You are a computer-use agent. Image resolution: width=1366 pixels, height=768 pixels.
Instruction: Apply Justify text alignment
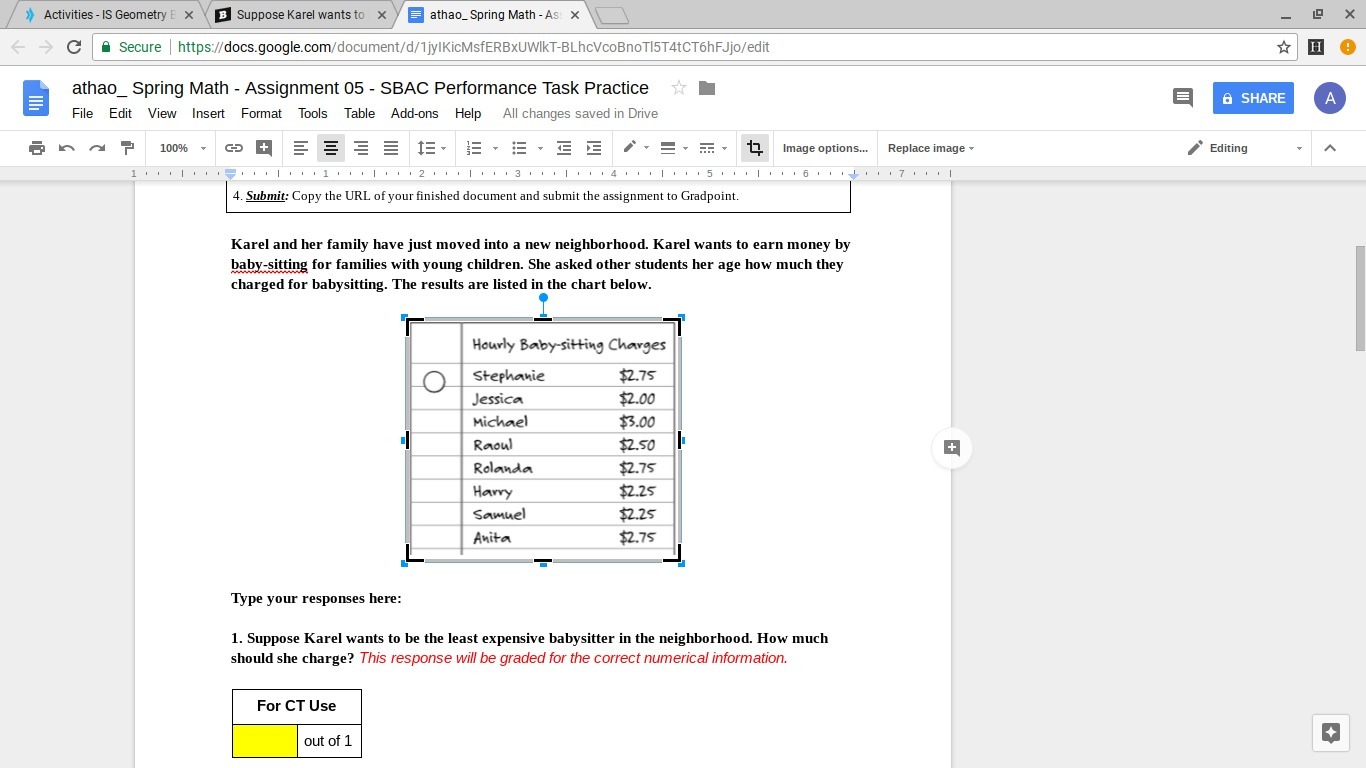click(x=391, y=148)
